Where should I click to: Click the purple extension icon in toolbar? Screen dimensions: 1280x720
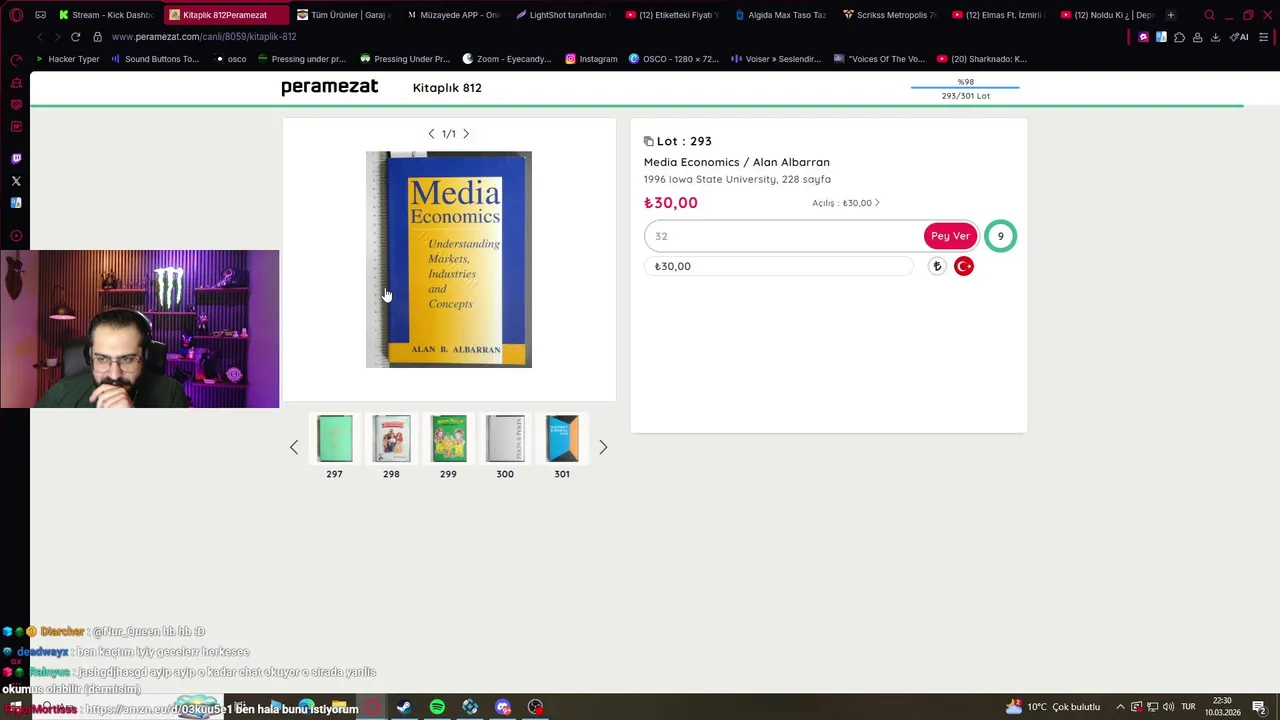pyautogui.click(x=1143, y=37)
